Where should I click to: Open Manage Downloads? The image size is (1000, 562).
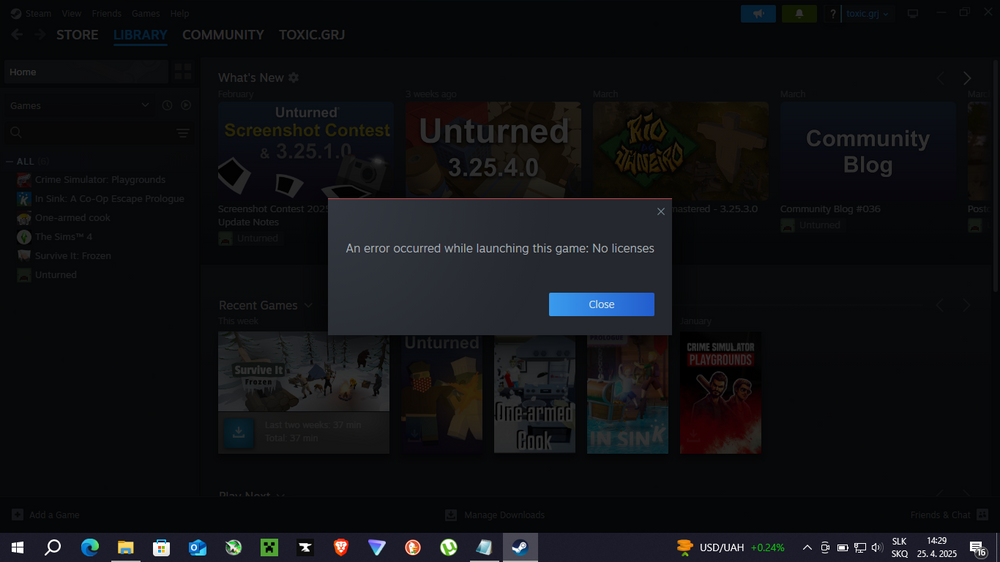[x=495, y=515]
